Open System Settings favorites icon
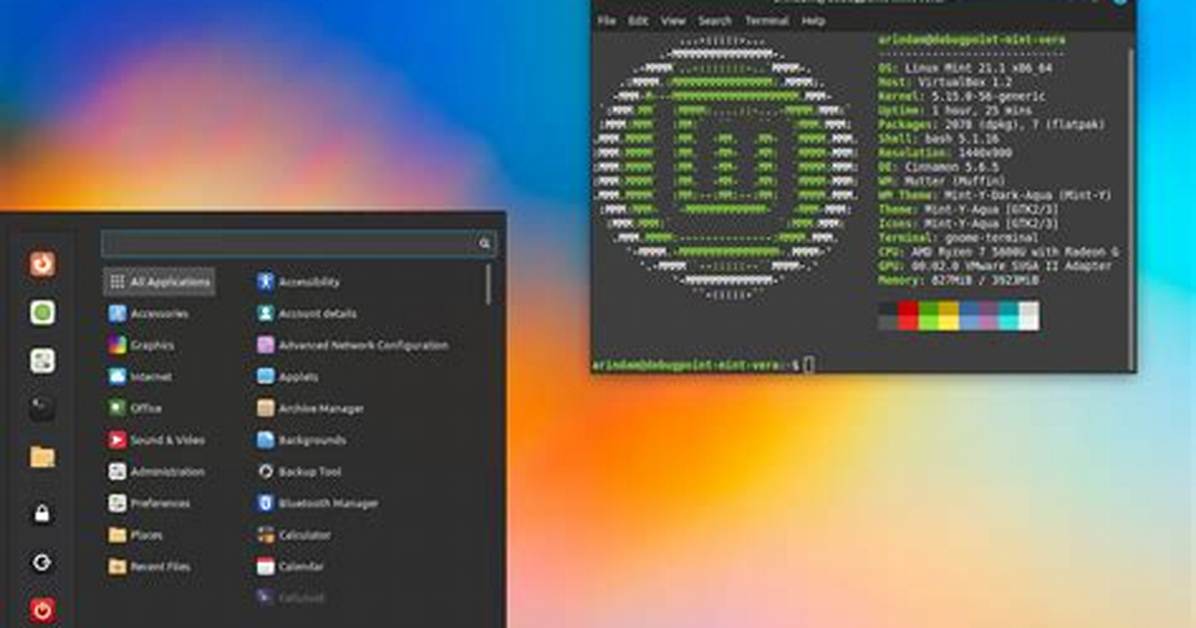Image resolution: width=1196 pixels, height=628 pixels. coord(42,360)
